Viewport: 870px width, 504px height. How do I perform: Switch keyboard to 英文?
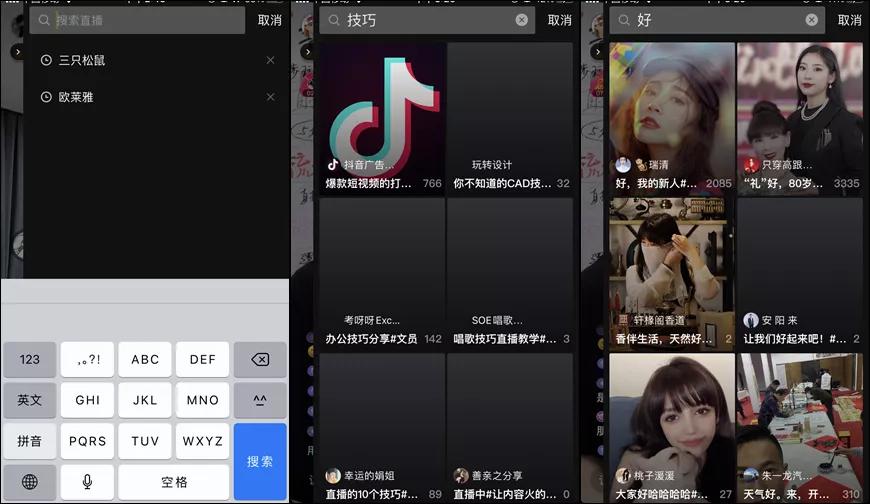(29, 400)
